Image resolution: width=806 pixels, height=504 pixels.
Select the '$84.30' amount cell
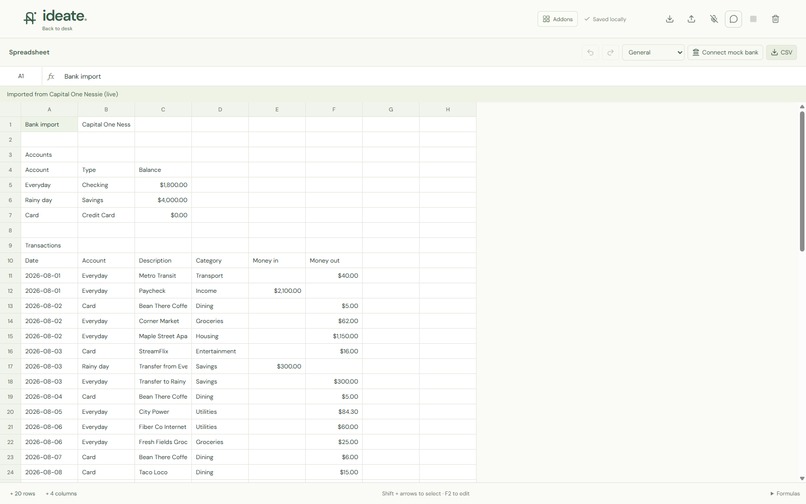coord(334,412)
